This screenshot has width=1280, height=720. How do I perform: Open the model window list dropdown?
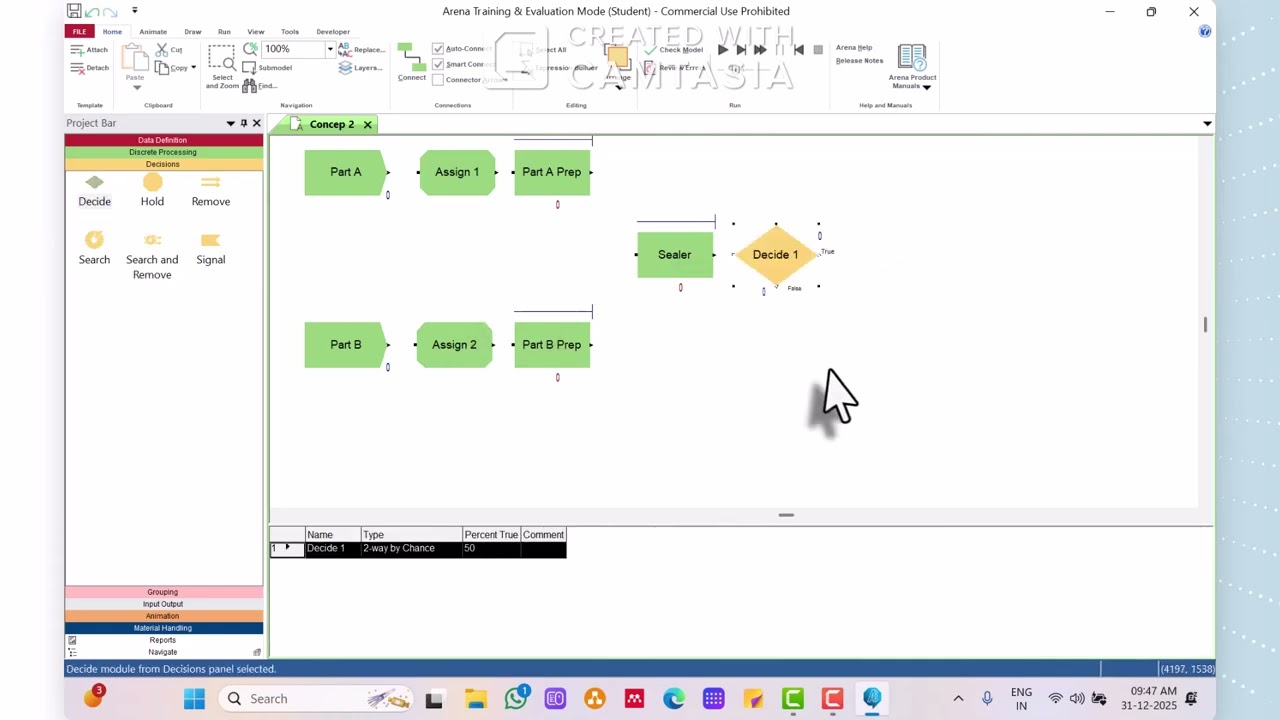[x=1207, y=124]
